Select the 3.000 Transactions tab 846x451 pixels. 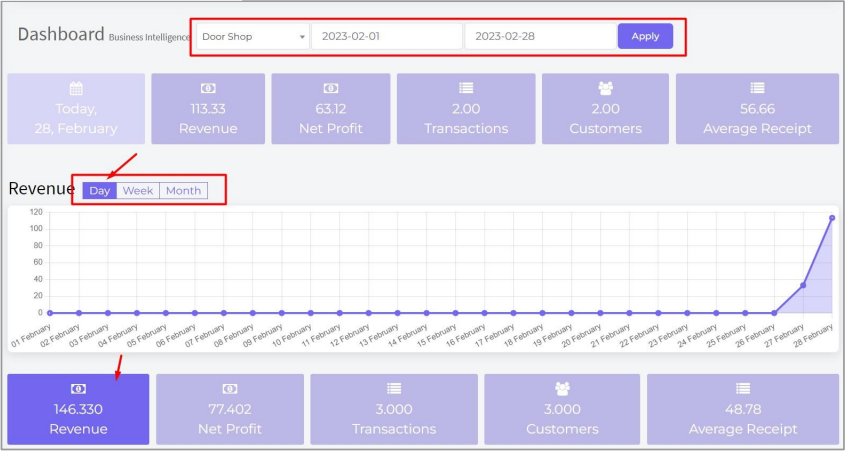[393, 409]
